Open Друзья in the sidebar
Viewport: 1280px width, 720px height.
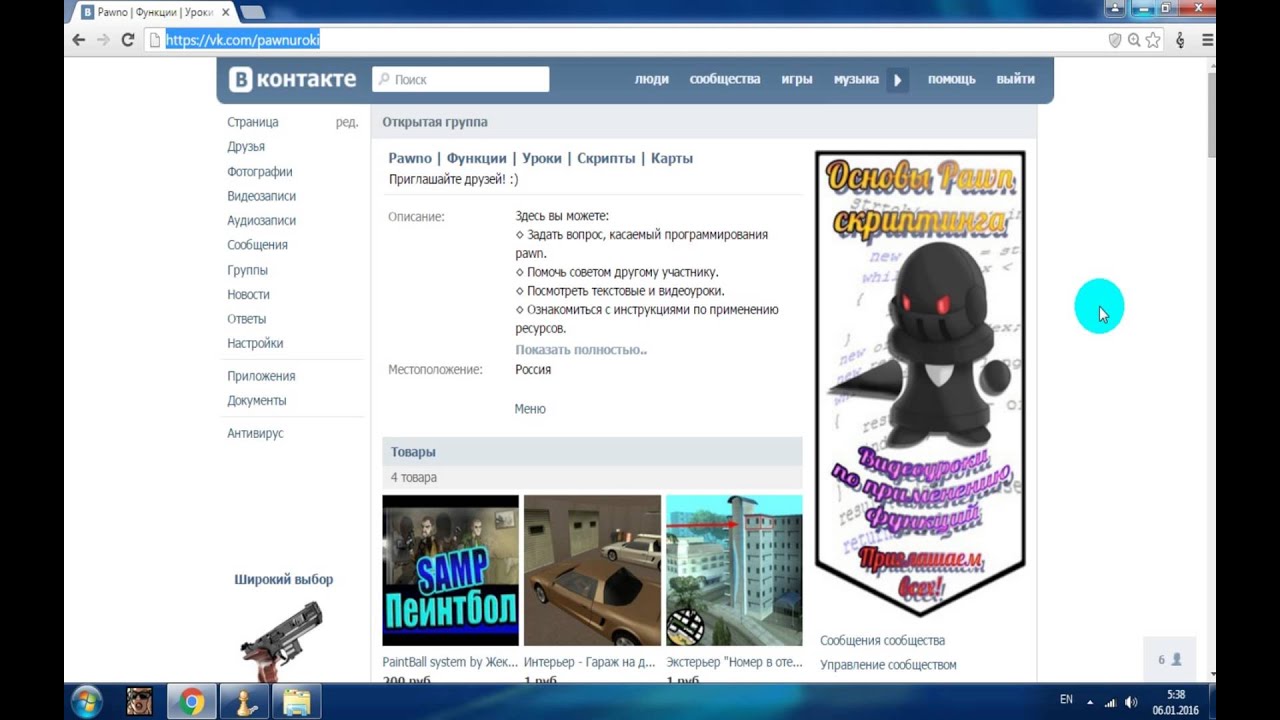click(x=246, y=147)
